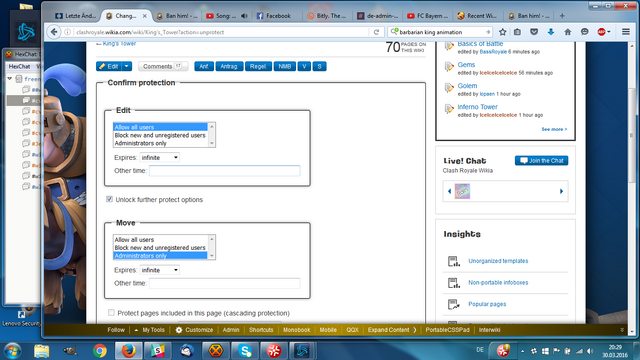Uncheck Unlock further protect options
This screenshot has width=640, height=360.
point(109,199)
